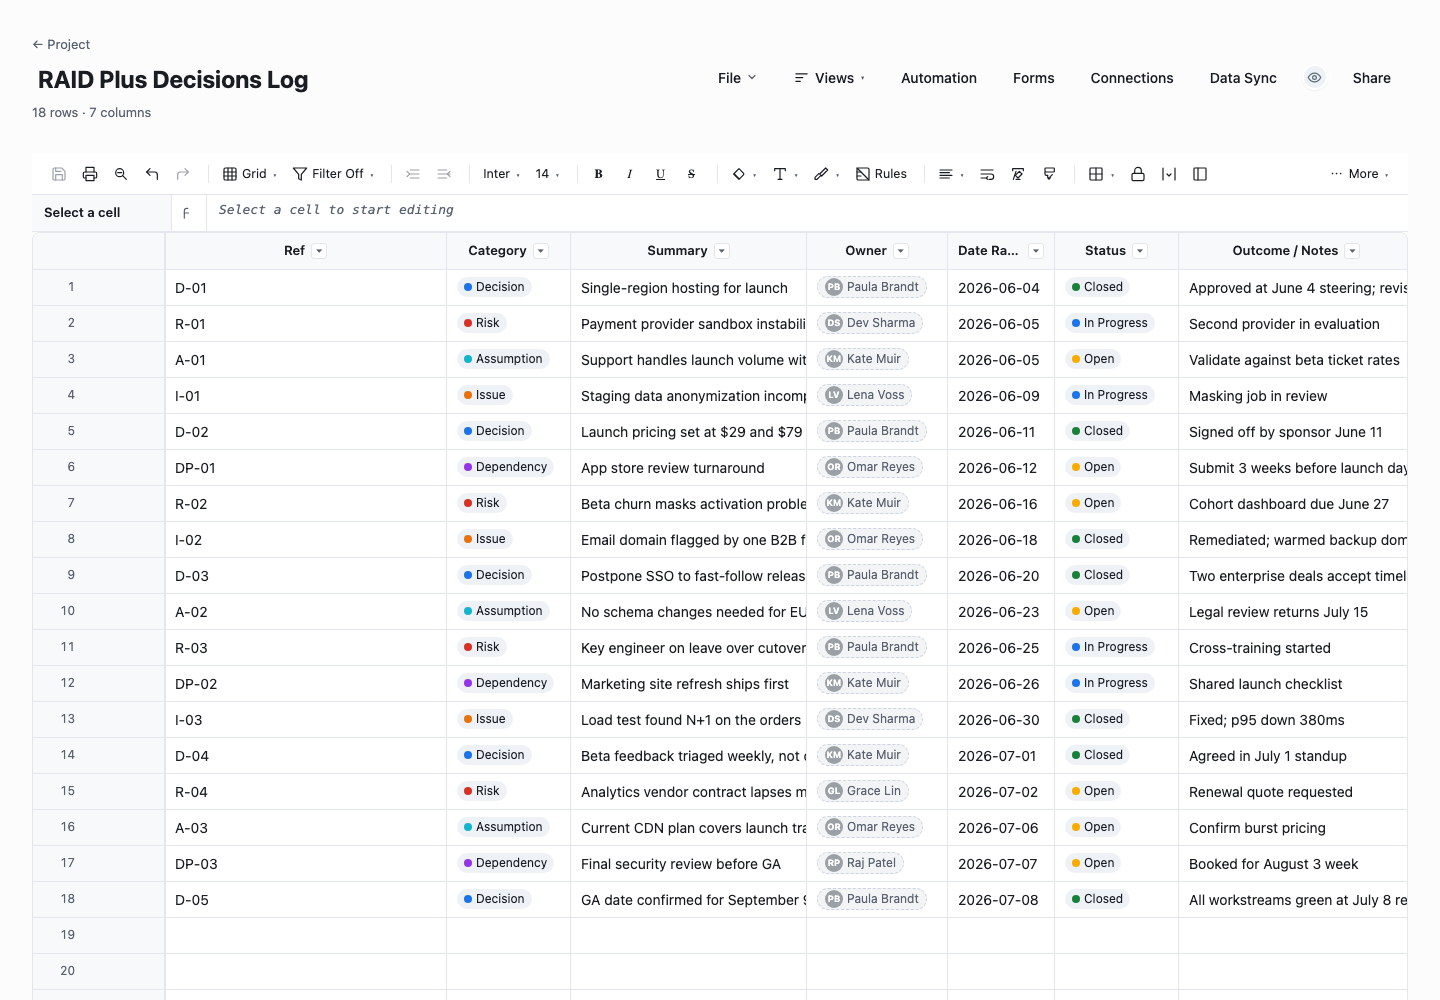Open the Automation menu item
Image resolution: width=1440 pixels, height=1000 pixels.
tap(939, 78)
